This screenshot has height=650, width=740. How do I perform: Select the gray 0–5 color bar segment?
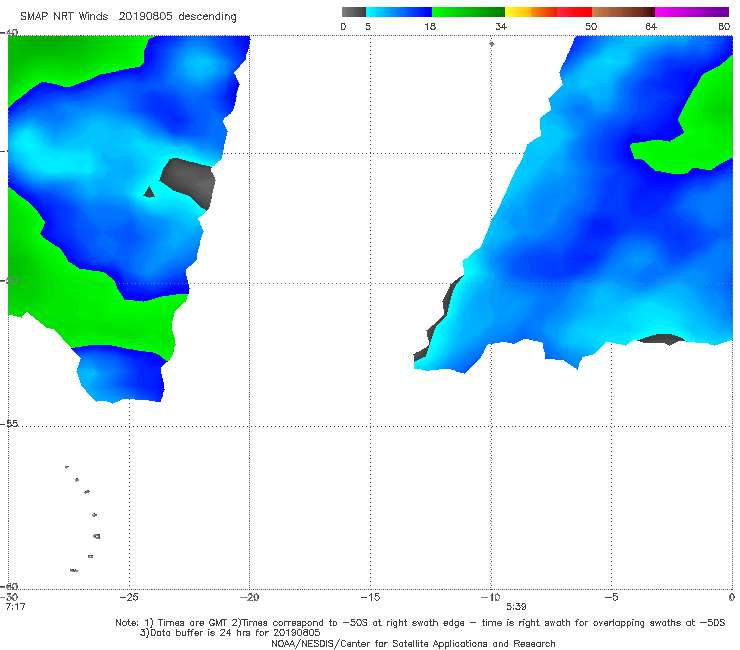click(353, 12)
